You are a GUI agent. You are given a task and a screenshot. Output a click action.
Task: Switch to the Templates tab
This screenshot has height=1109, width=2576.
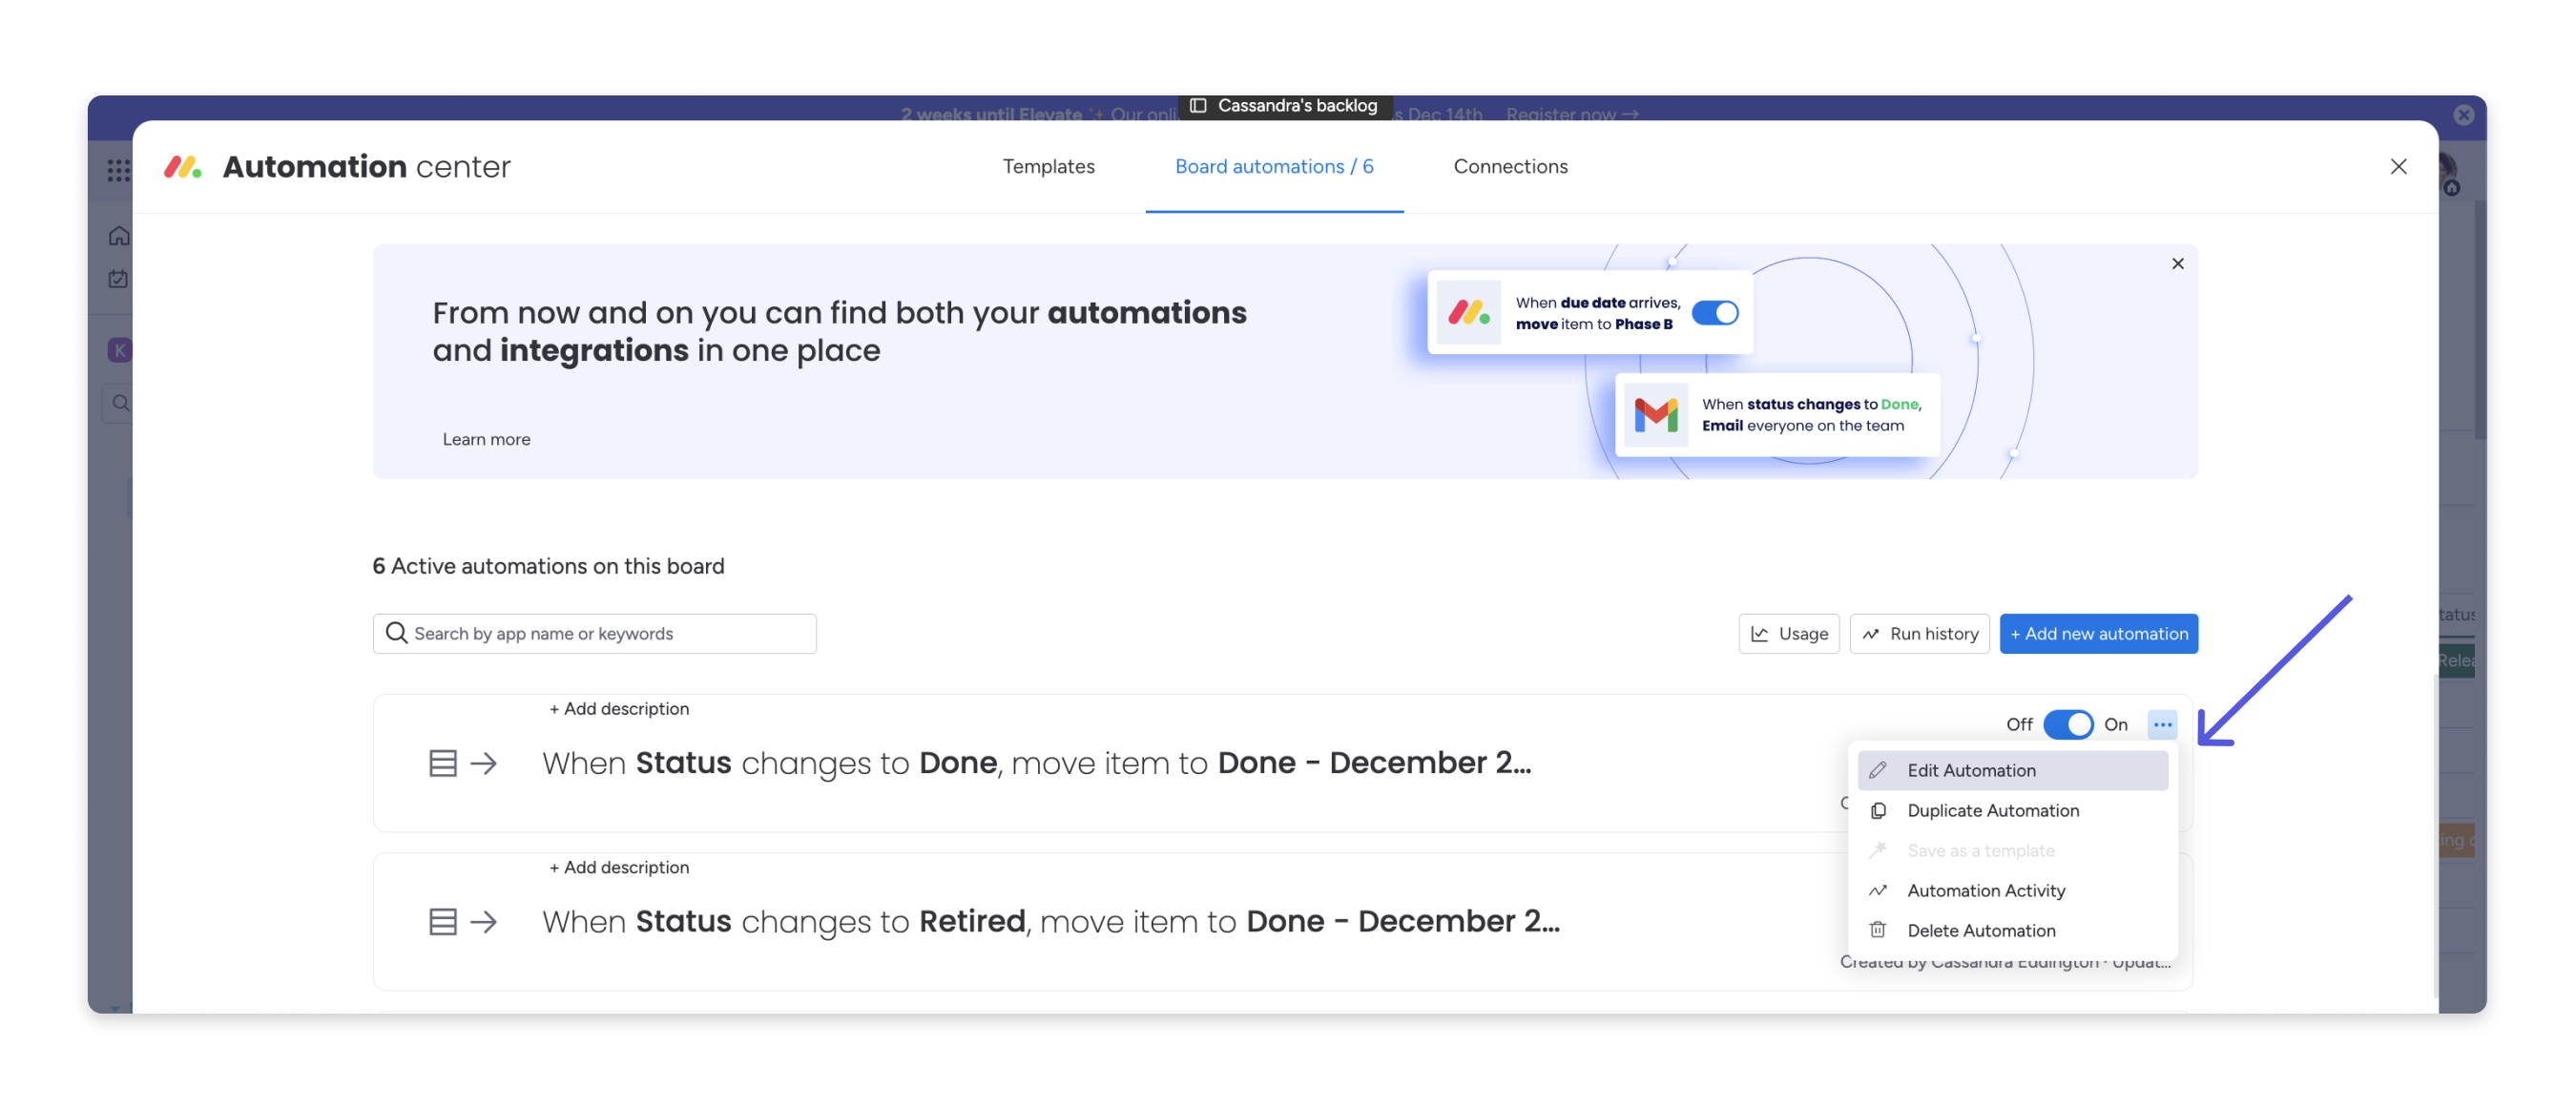click(x=1048, y=167)
